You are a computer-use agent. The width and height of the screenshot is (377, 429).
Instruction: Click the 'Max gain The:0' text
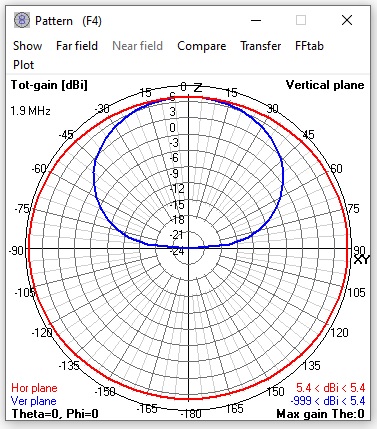320,414
